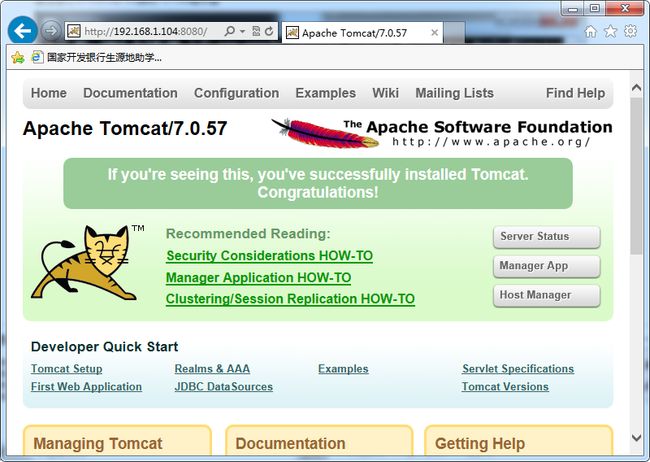Click the Documentation panel heading at bottom
This screenshot has height=462, width=650.
point(290,443)
